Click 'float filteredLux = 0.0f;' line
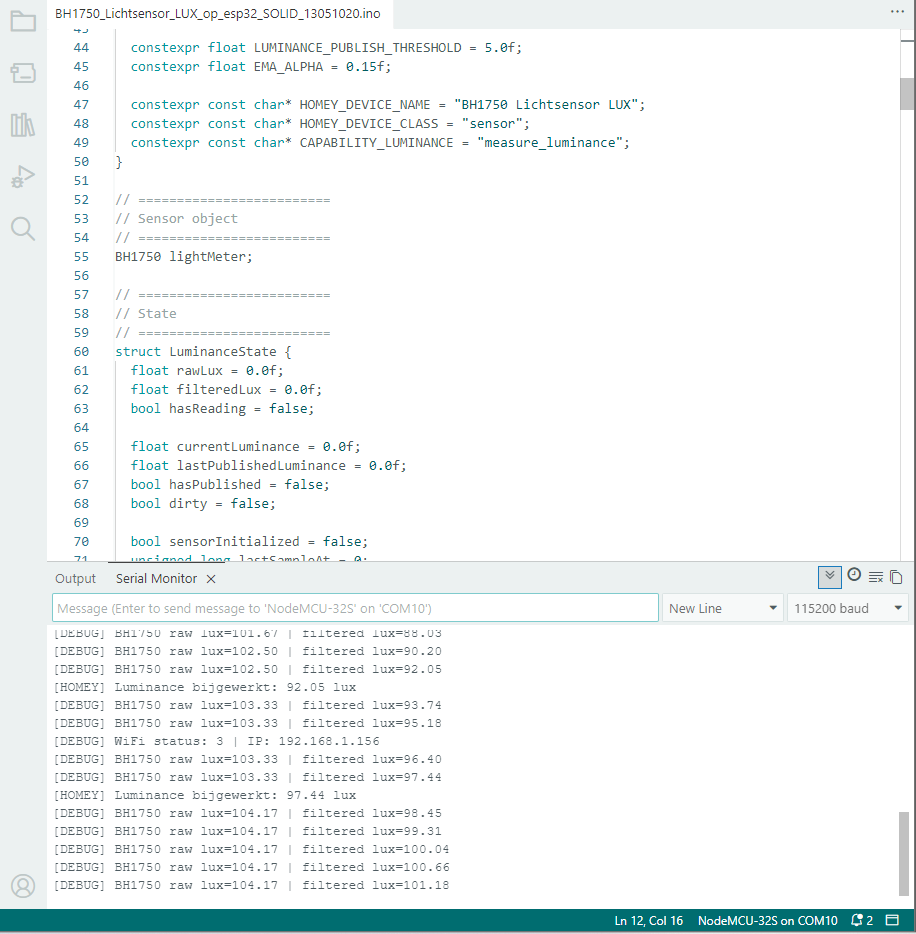This screenshot has height=934, width=916. (x=226, y=390)
